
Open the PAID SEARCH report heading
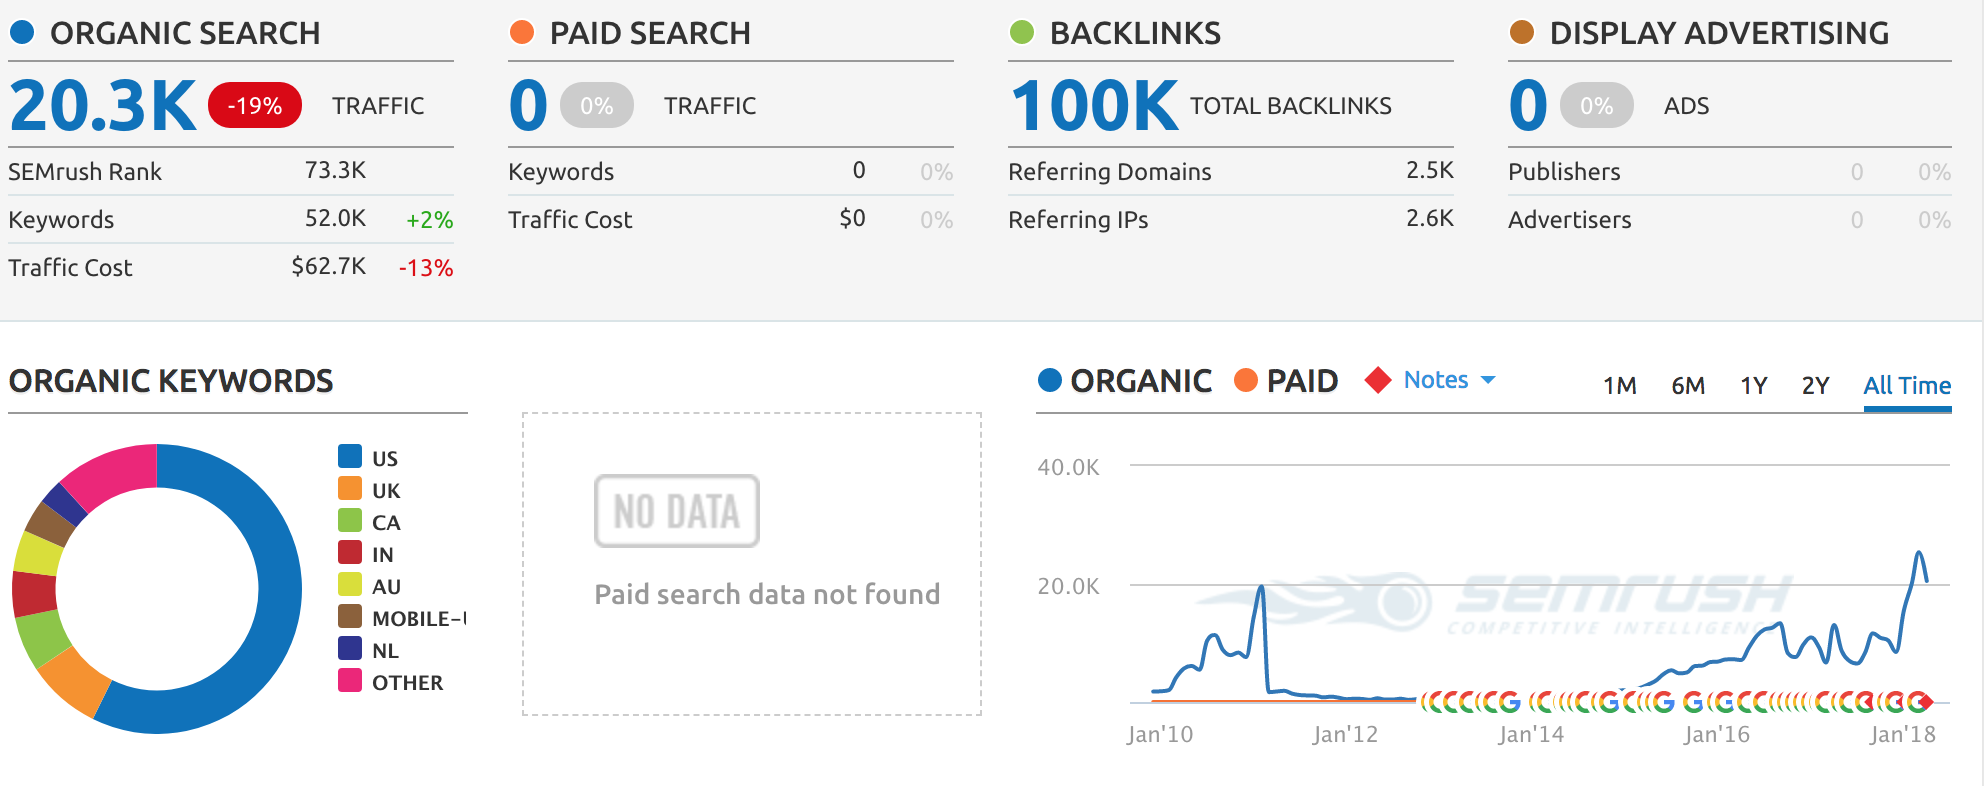(x=650, y=33)
